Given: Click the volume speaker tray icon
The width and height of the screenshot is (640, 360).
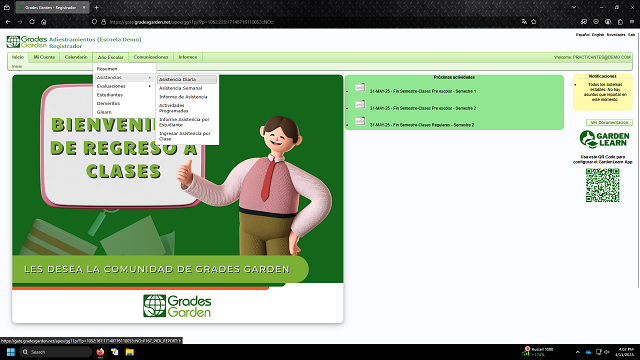Looking at the screenshot, I should point(607,352).
